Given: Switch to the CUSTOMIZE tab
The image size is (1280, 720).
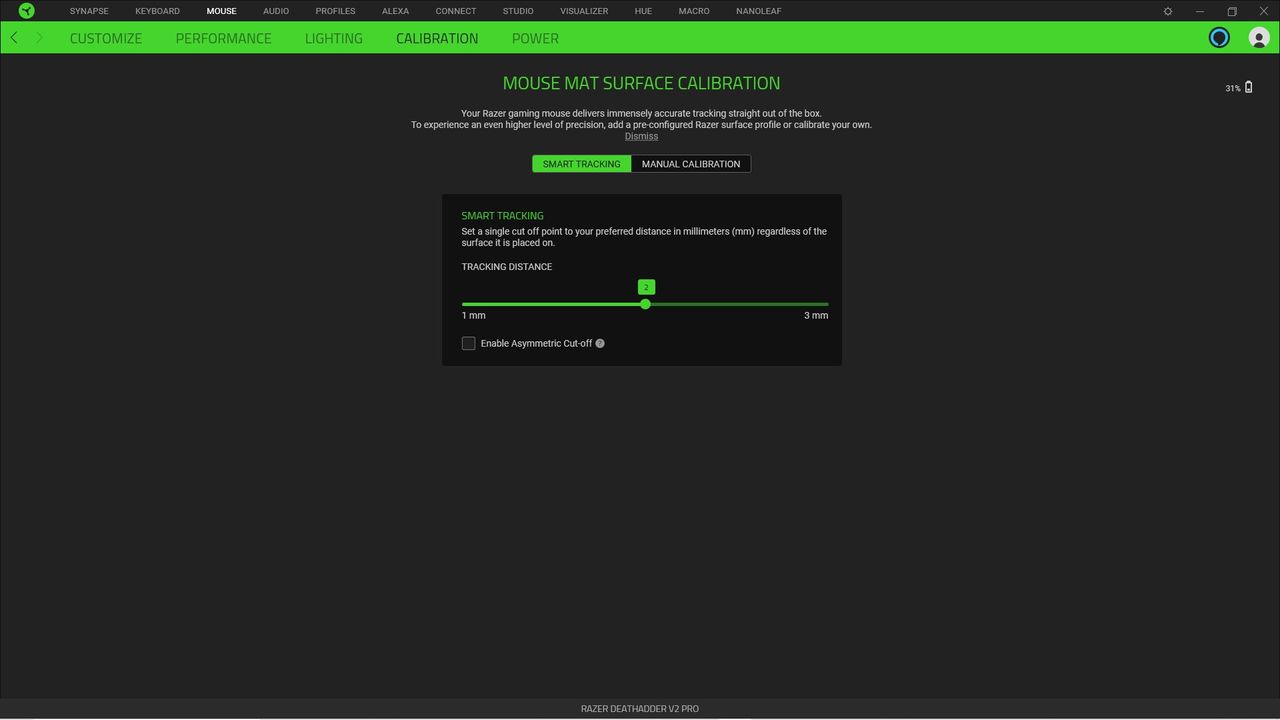Looking at the screenshot, I should [x=106, y=38].
